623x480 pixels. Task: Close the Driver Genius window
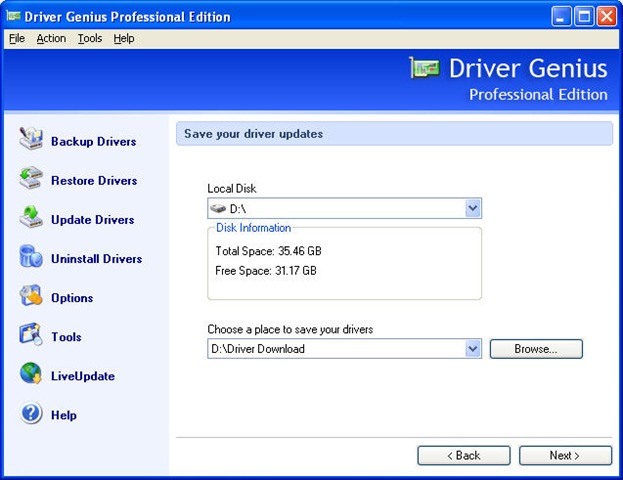coord(607,16)
